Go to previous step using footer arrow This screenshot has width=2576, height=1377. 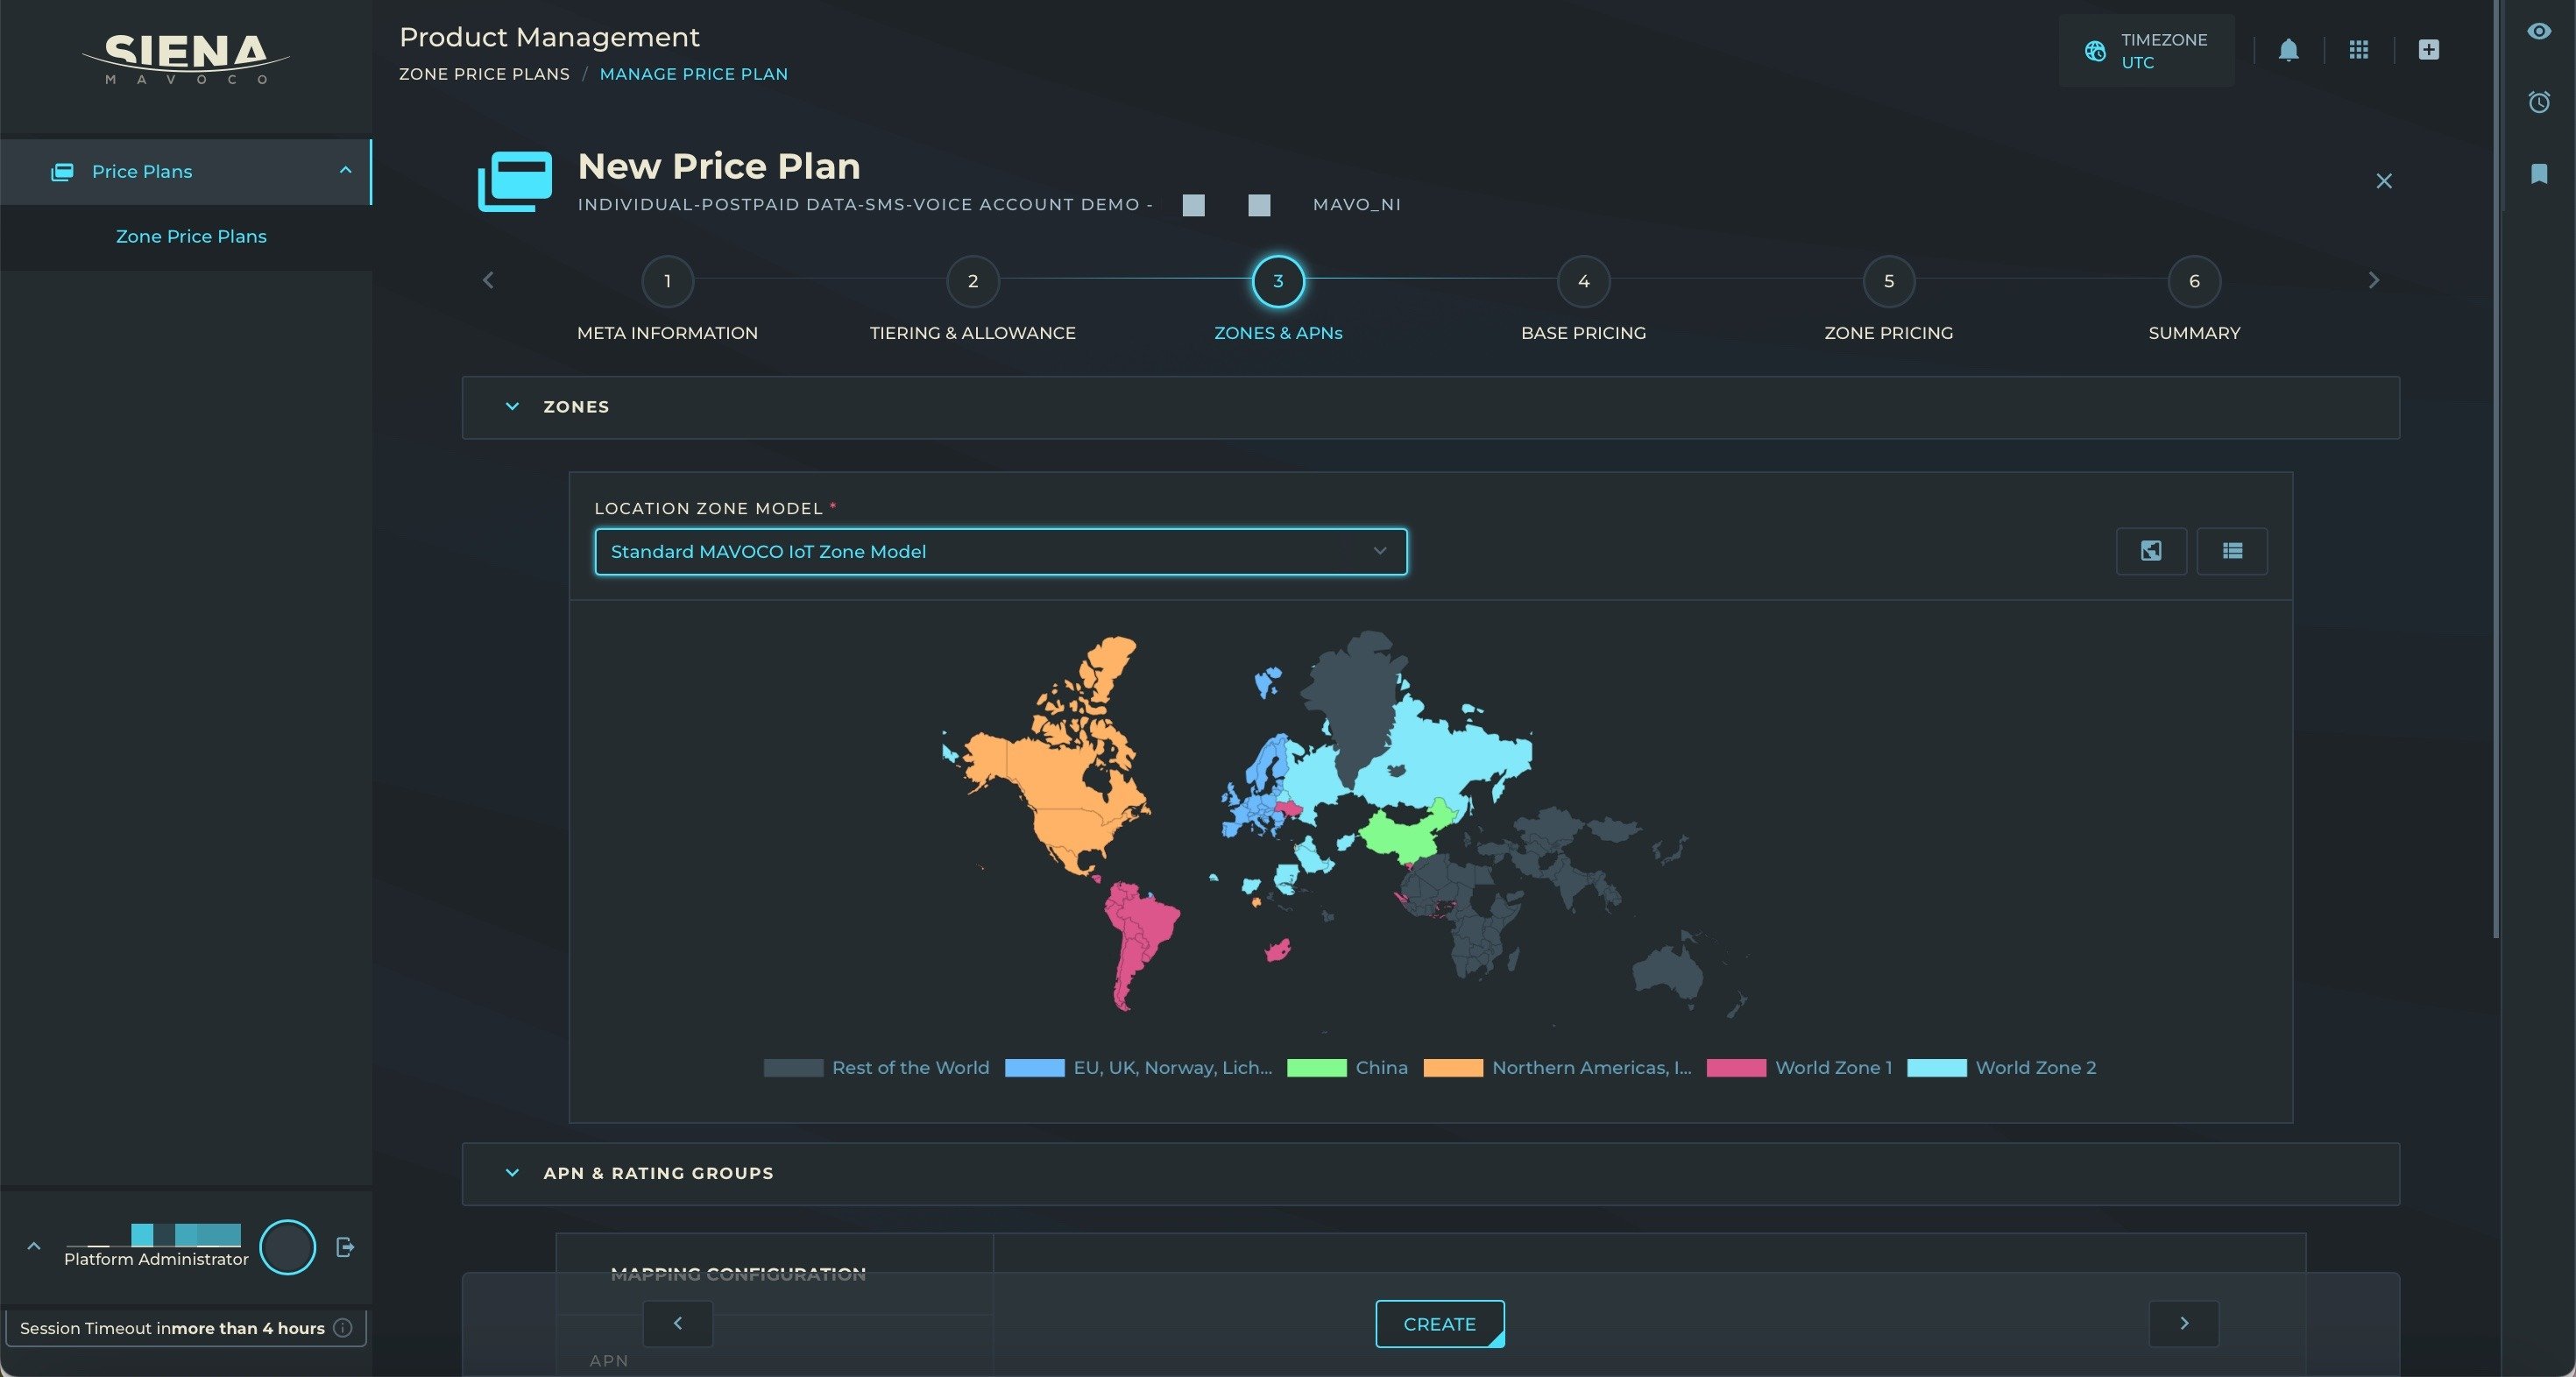tap(677, 1324)
